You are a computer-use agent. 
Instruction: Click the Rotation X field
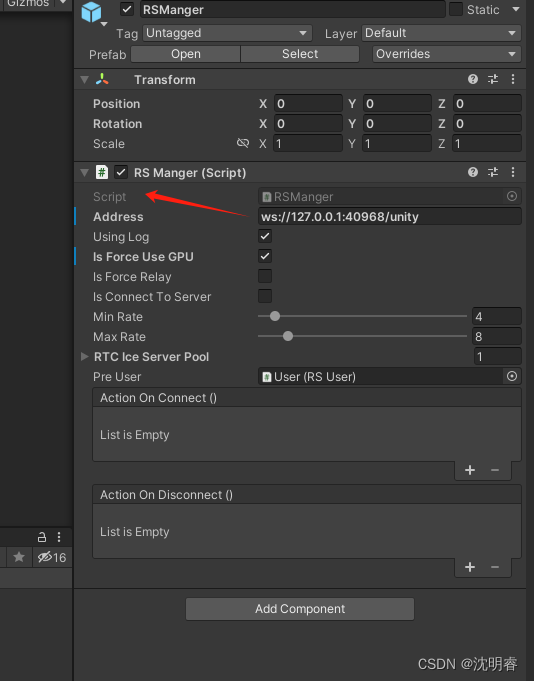pyautogui.click(x=308, y=123)
